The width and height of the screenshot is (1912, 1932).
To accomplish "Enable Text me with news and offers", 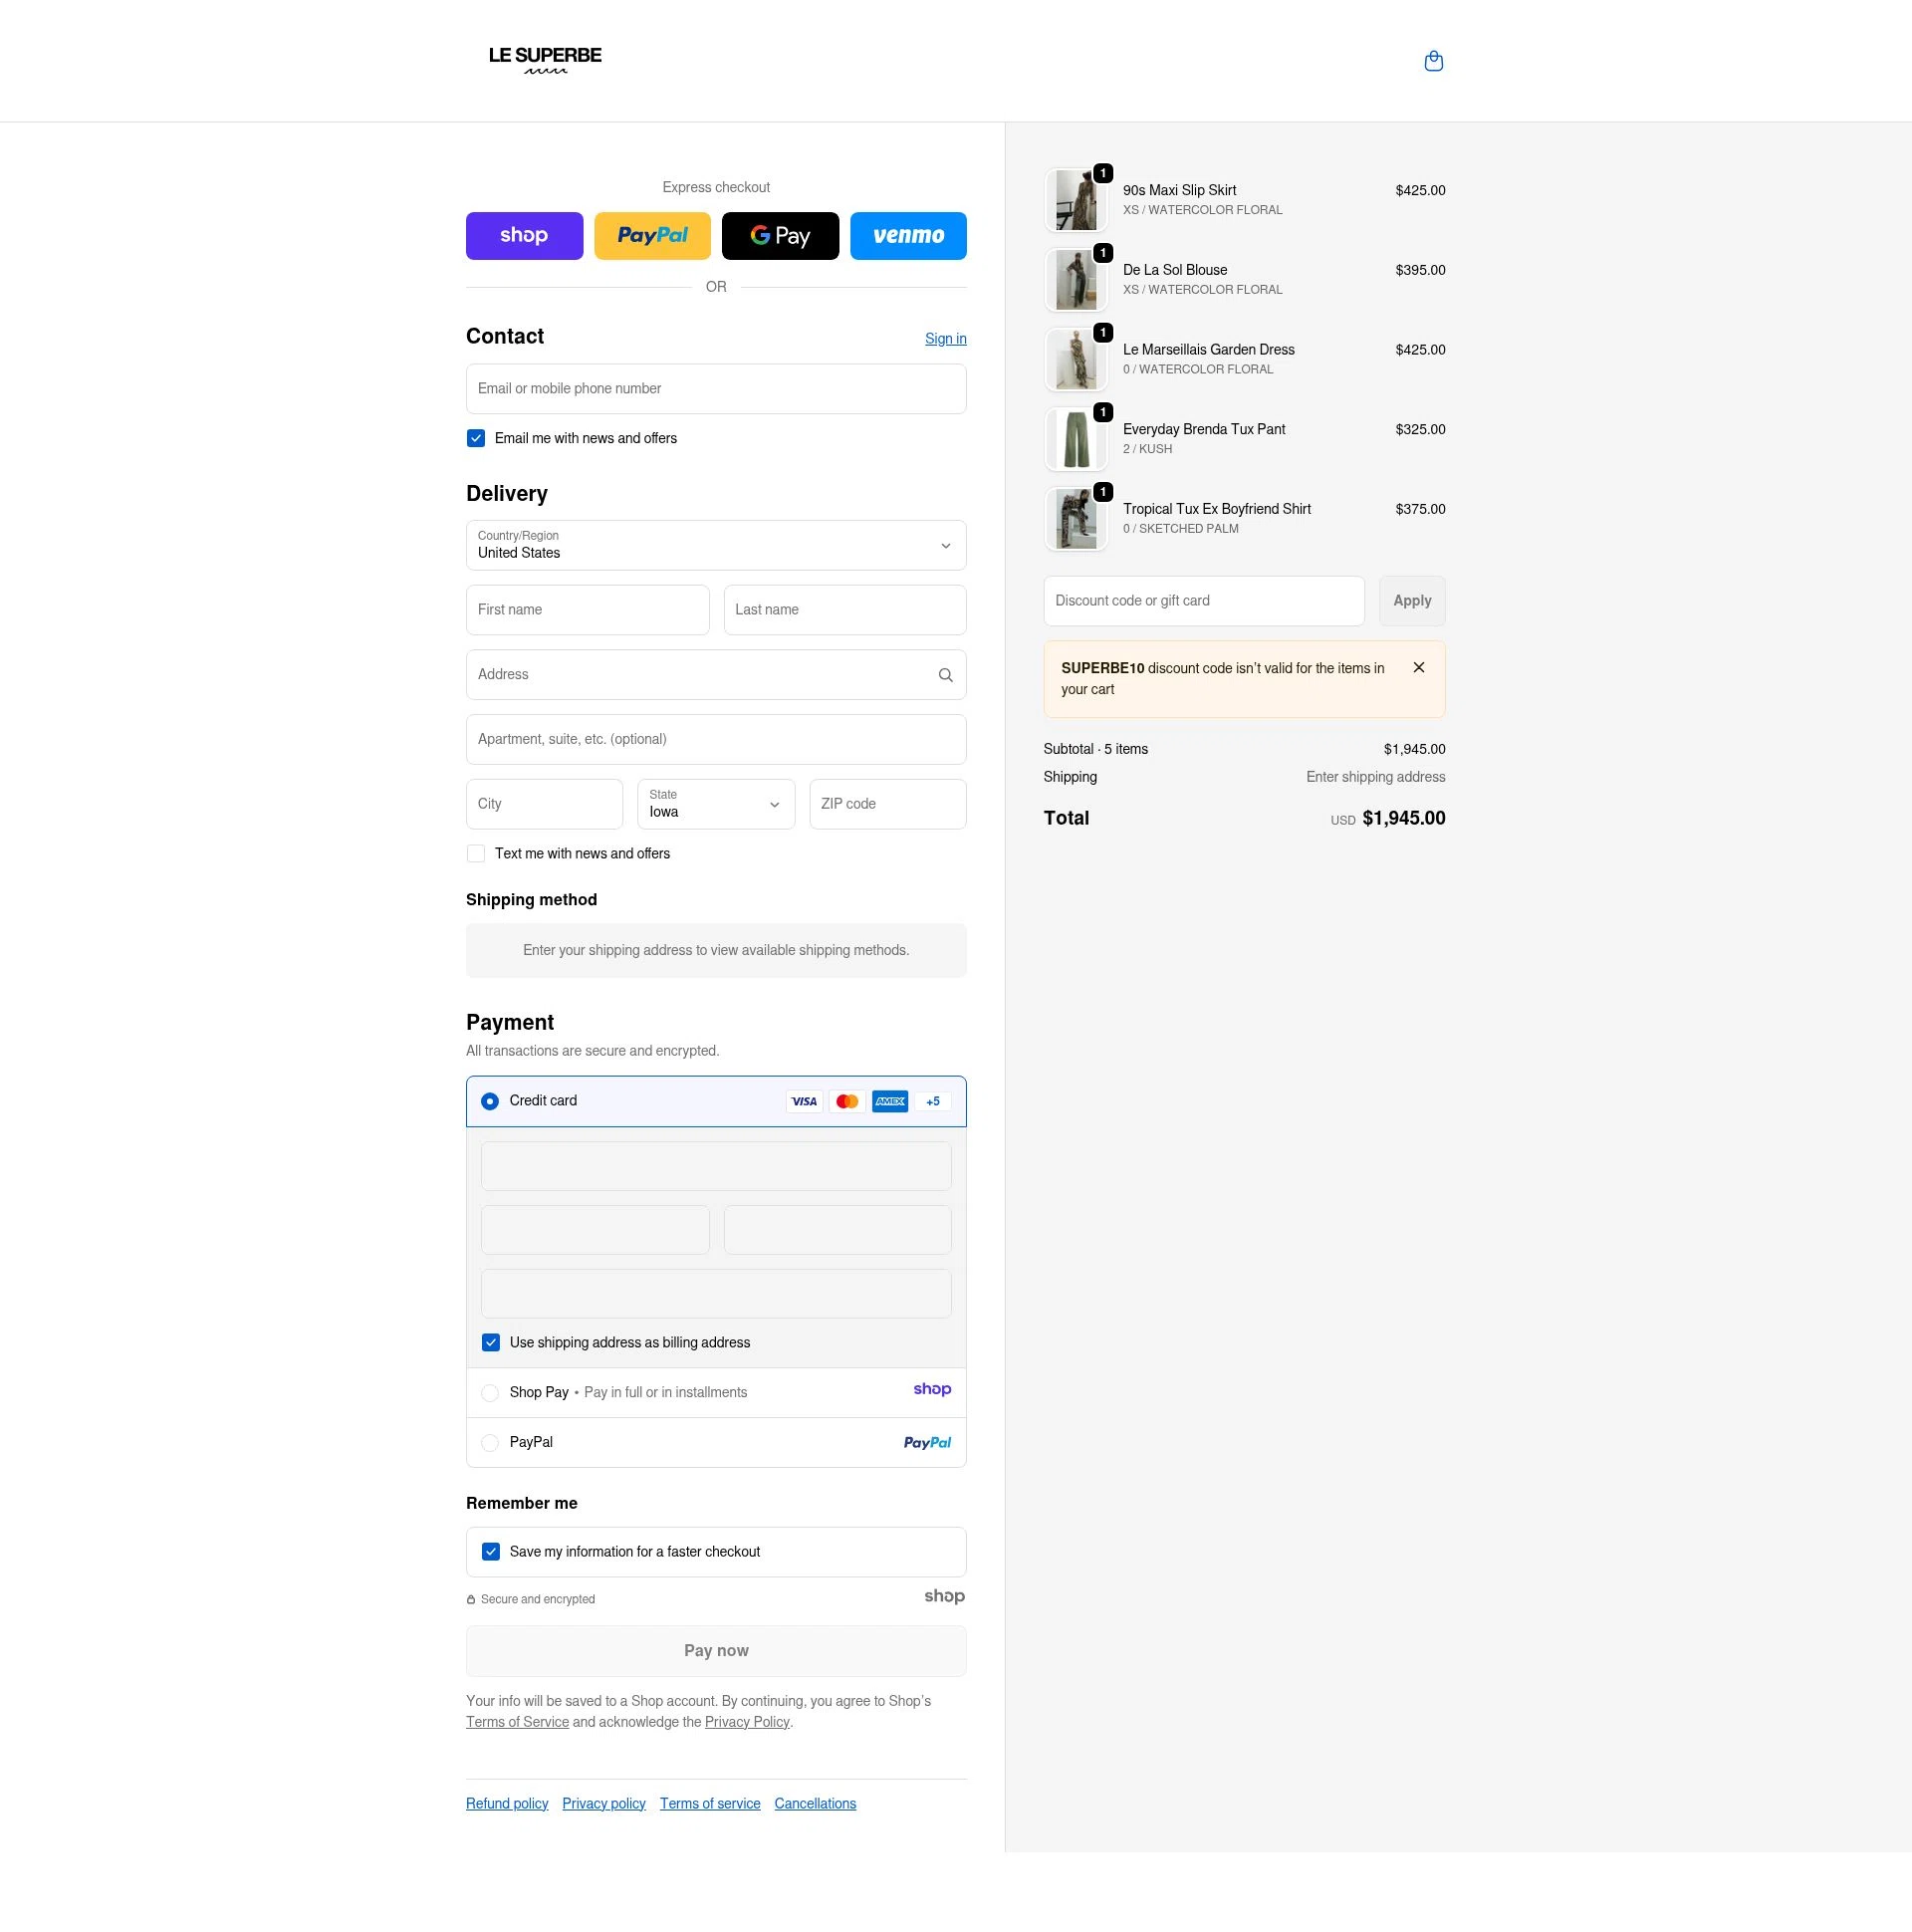I will (x=476, y=853).
